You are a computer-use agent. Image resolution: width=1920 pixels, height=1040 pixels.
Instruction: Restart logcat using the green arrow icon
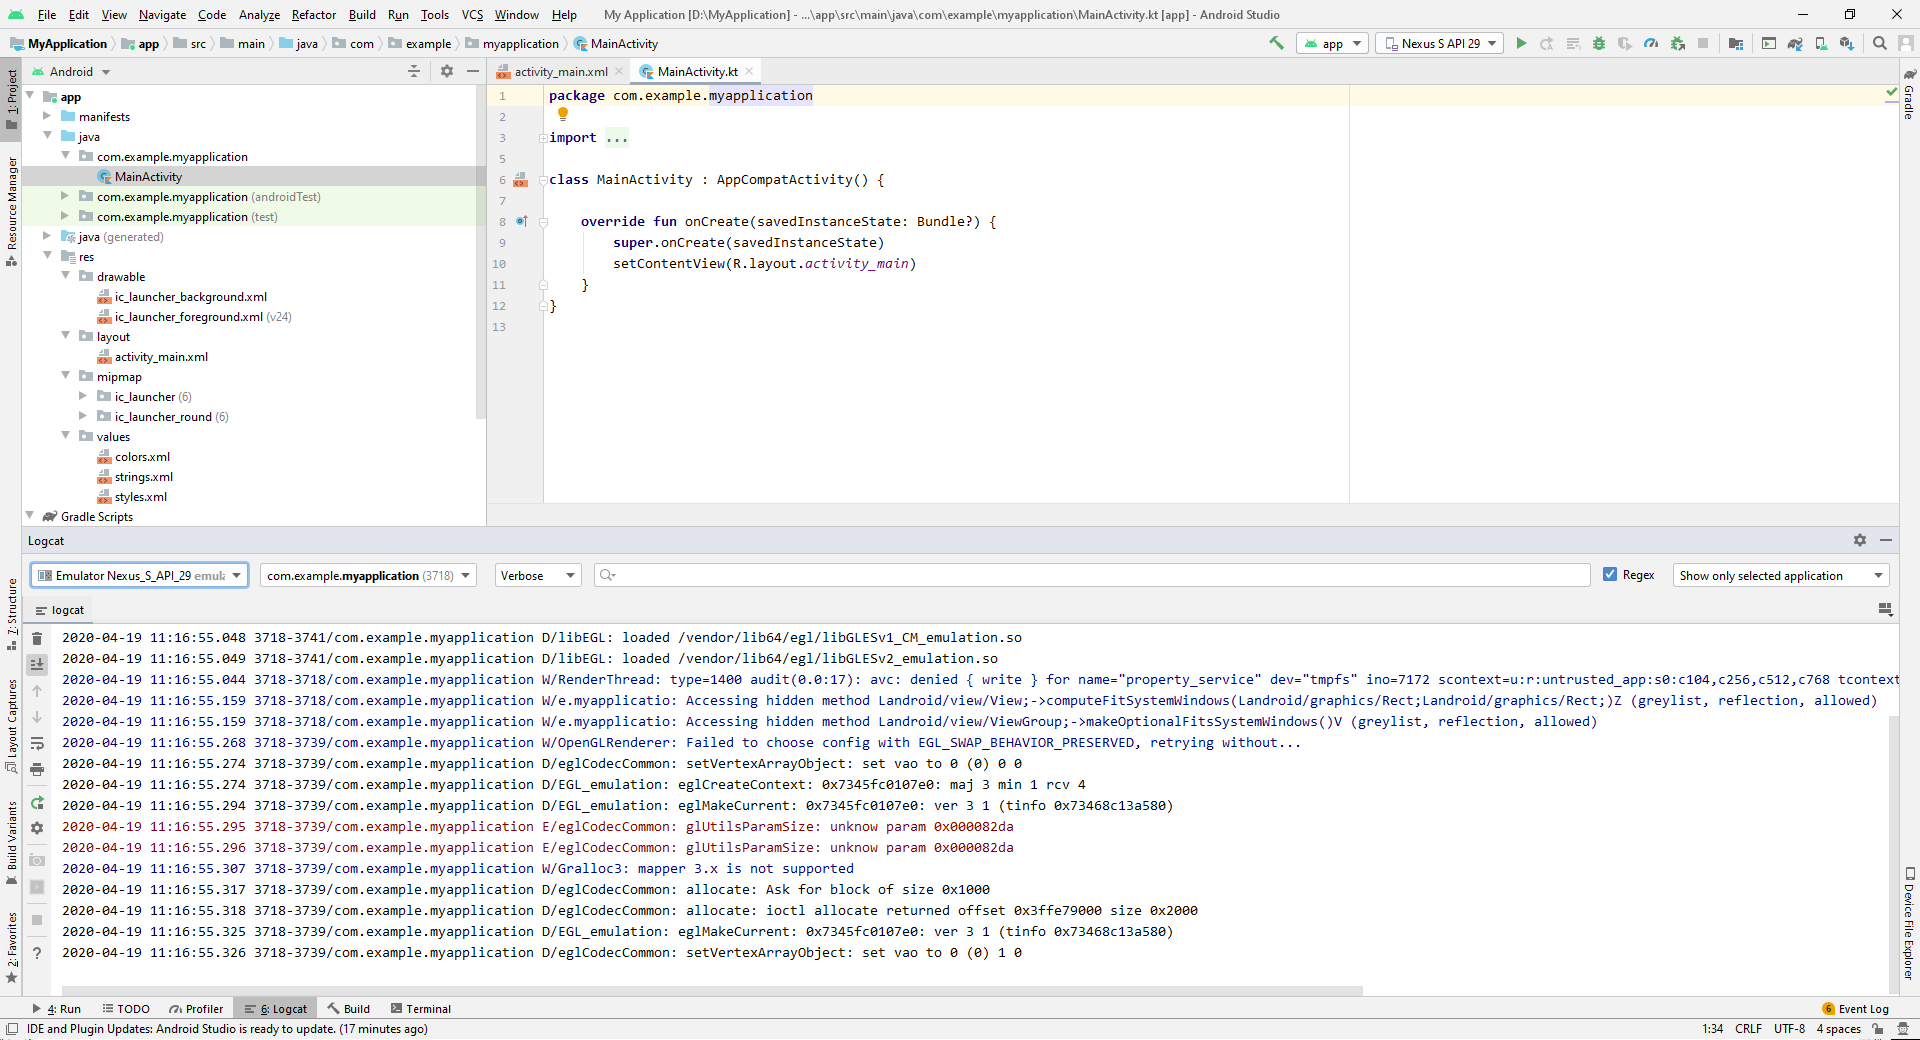click(37, 803)
